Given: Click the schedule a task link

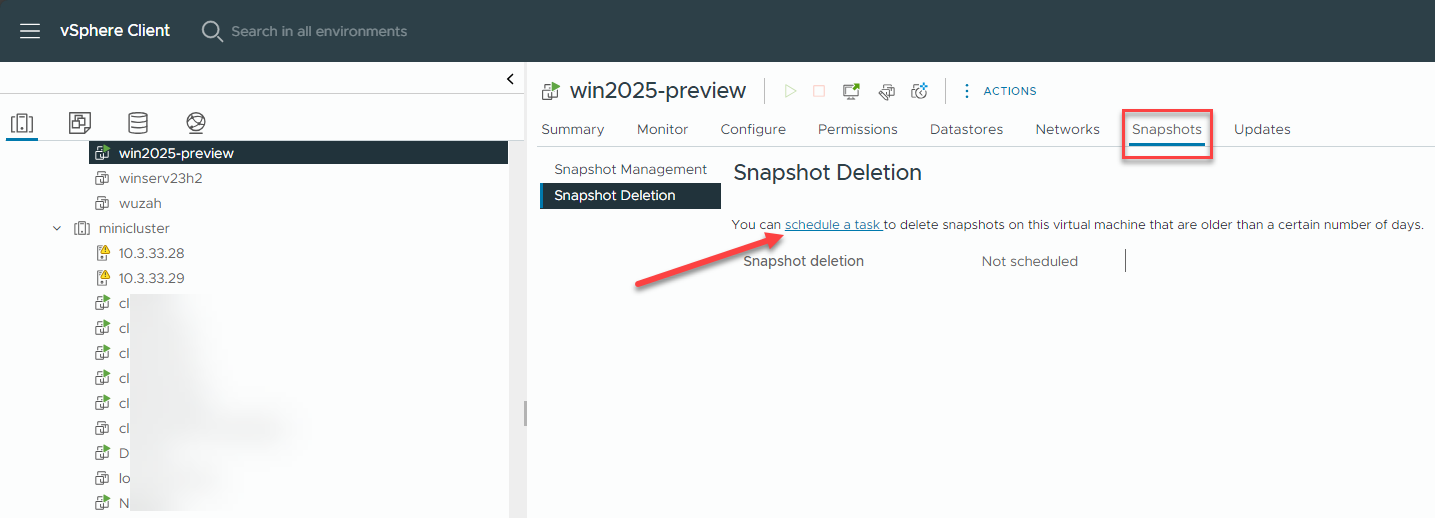Looking at the screenshot, I should [x=833, y=224].
